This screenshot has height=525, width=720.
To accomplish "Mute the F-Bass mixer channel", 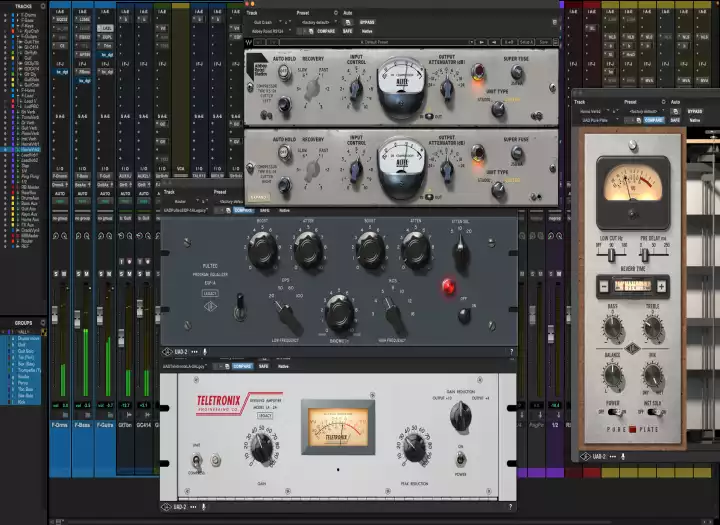I will click(x=86, y=274).
